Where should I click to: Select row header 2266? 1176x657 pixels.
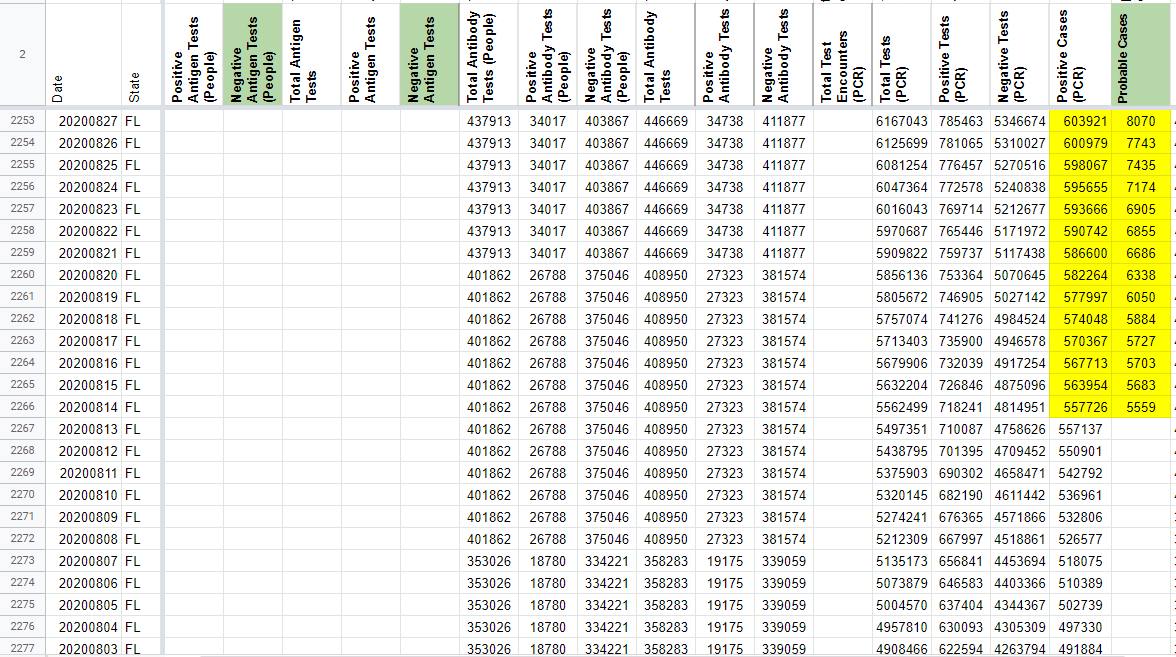[22, 406]
